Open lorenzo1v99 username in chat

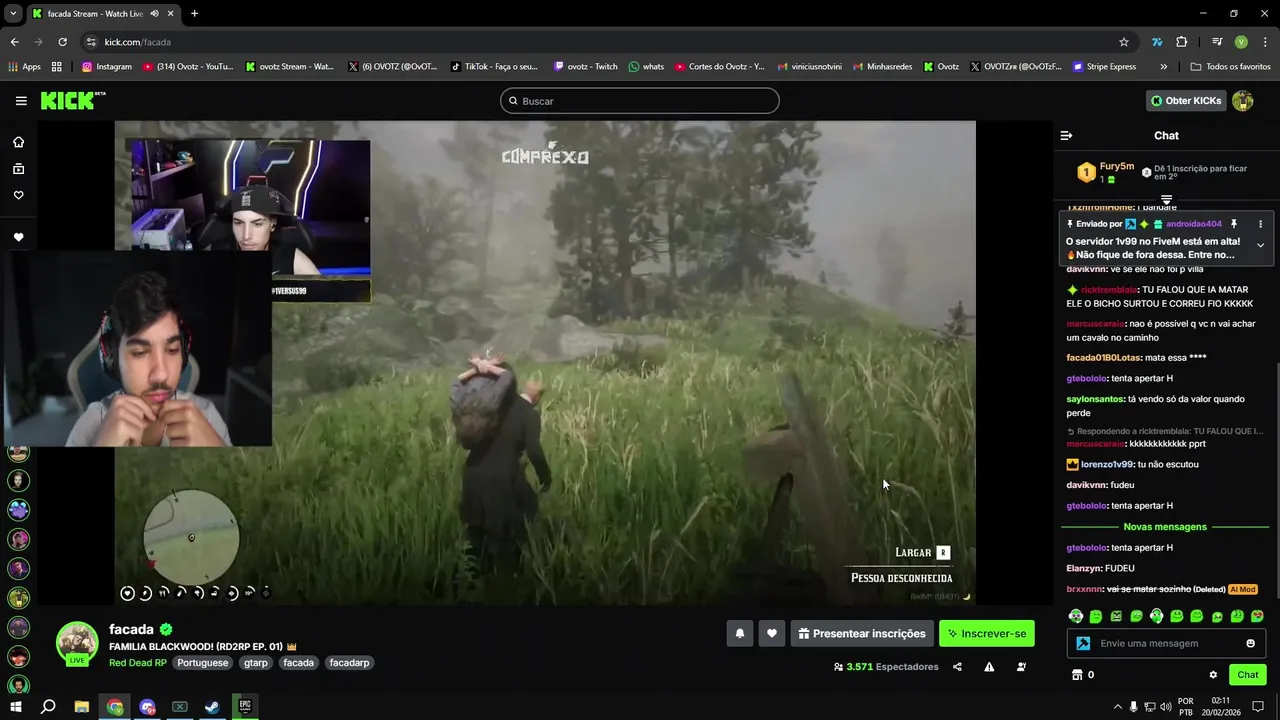1107,464
